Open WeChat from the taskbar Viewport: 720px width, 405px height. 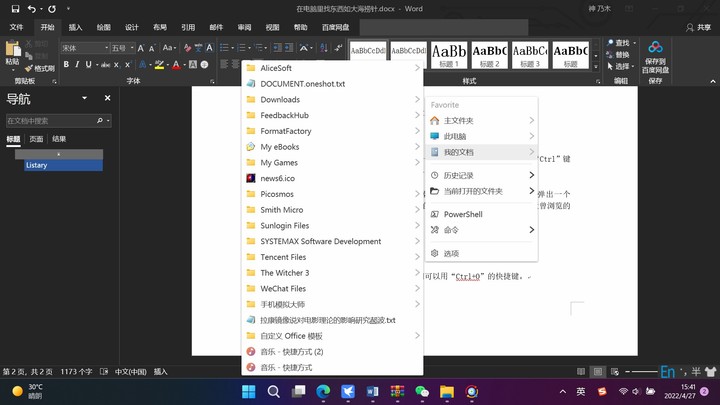(x=422, y=392)
